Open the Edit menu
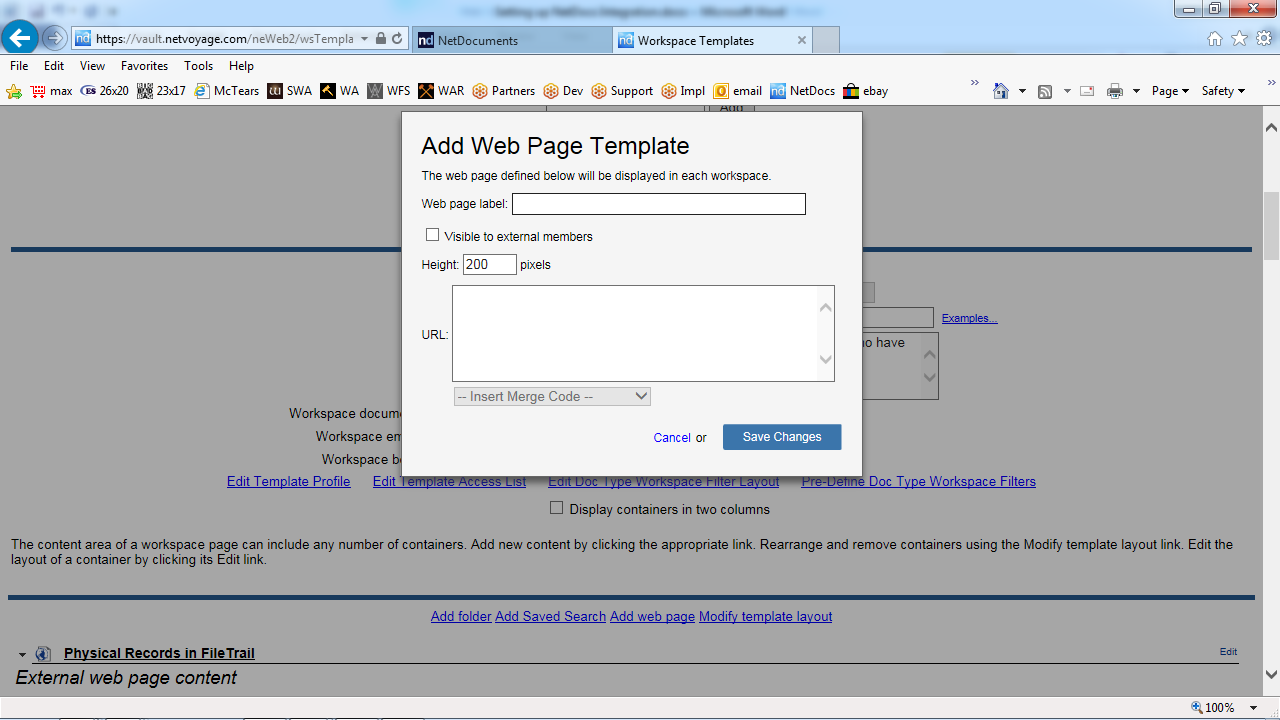The image size is (1280, 720). click(x=54, y=65)
